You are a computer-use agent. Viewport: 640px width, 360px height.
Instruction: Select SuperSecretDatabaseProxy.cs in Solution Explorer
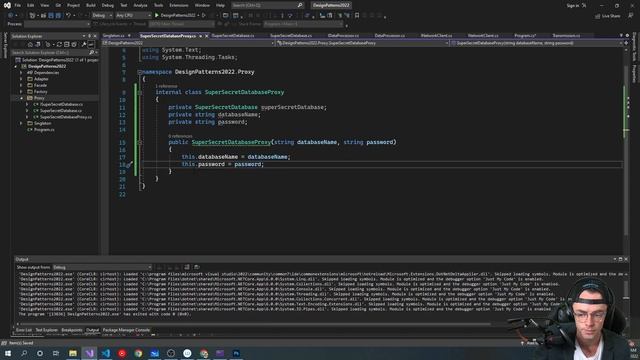[65, 117]
